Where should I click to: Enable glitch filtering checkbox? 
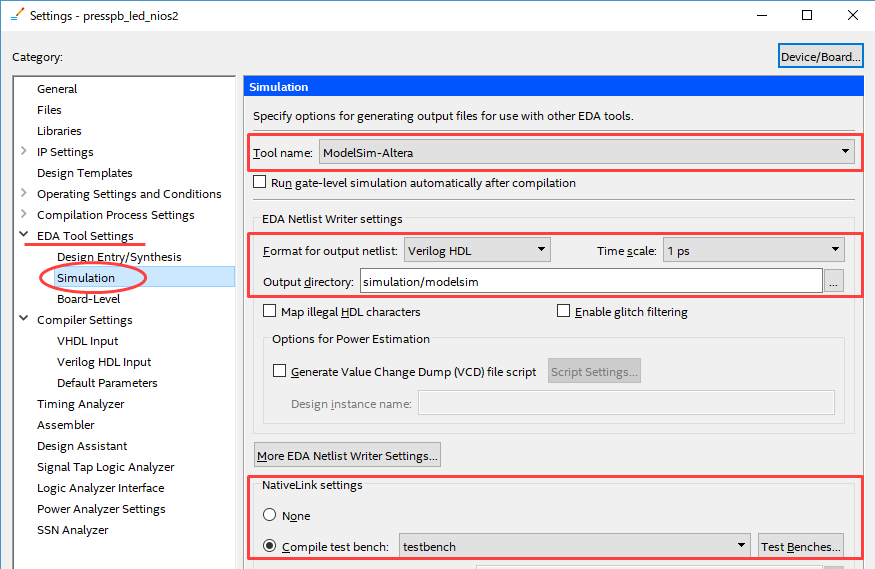click(x=564, y=311)
